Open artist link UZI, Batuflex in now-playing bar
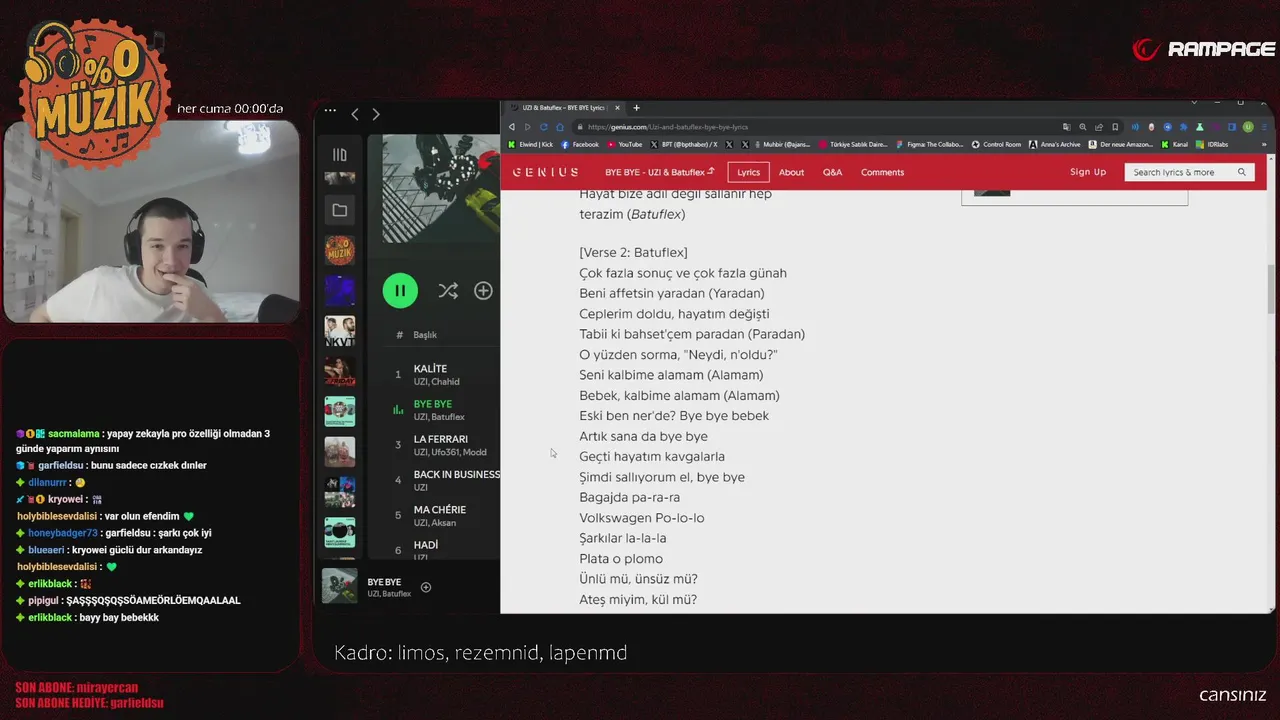This screenshot has width=1280, height=720. pos(389,594)
